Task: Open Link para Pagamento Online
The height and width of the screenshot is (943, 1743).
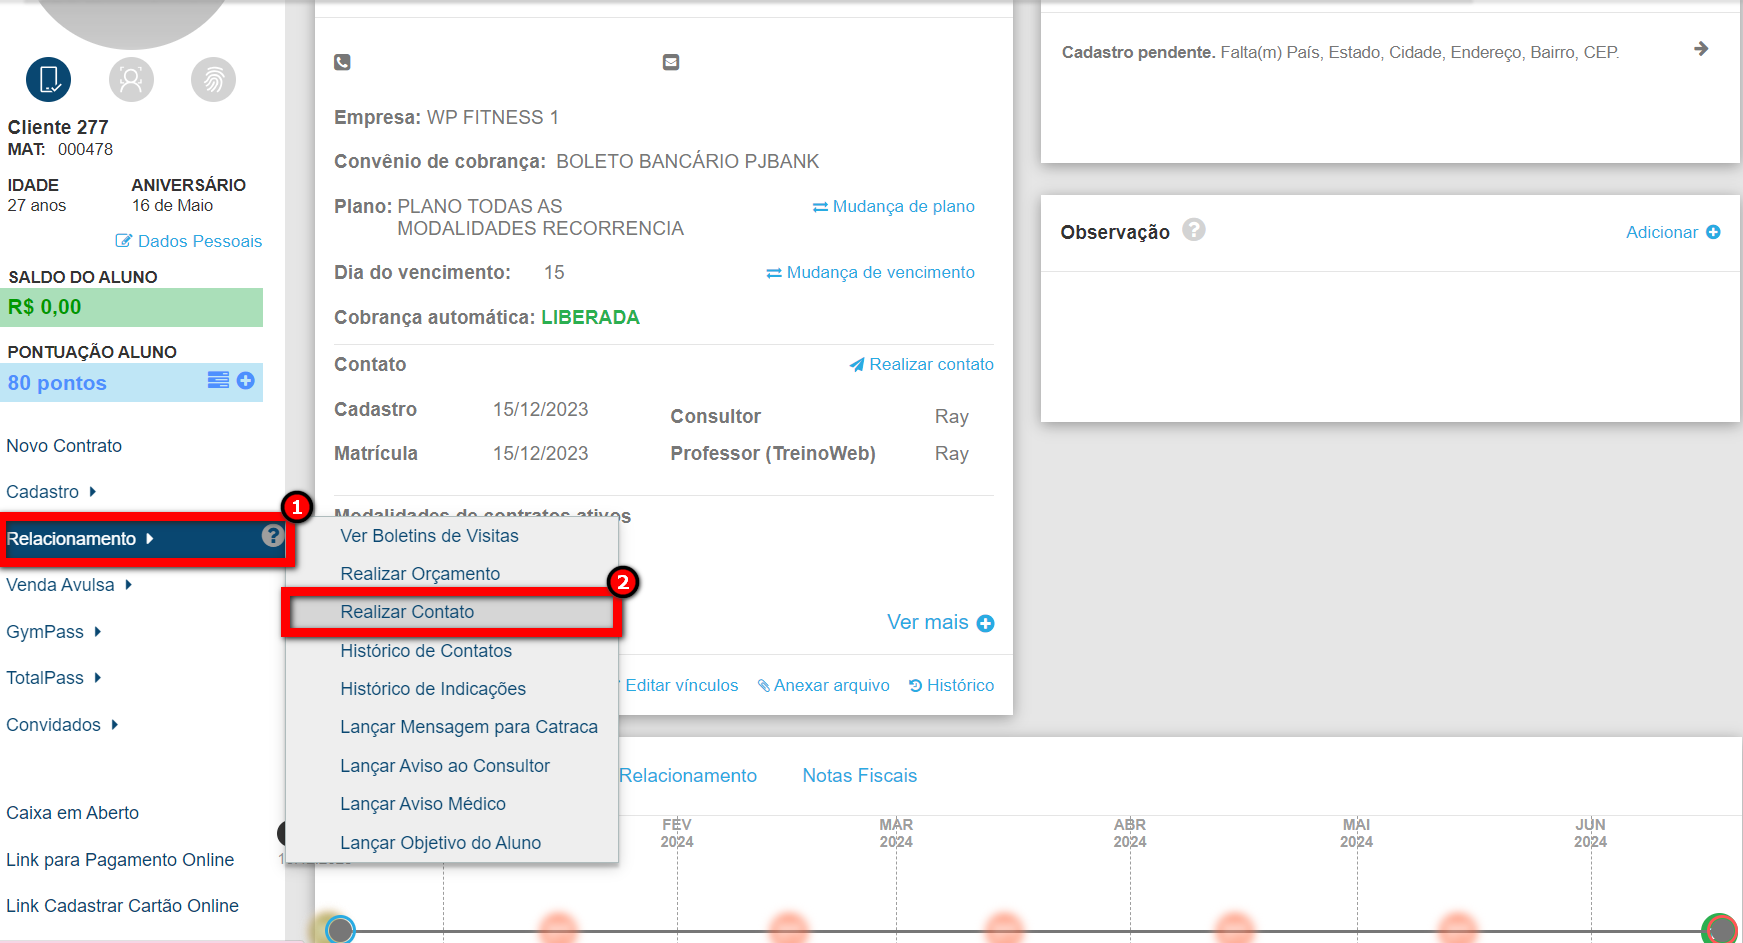Action: [x=120, y=859]
